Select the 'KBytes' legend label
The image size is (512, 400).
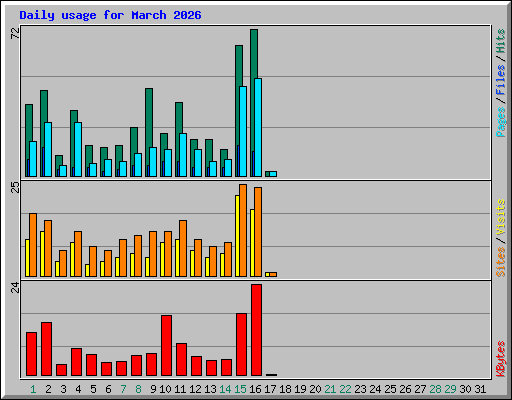click(501, 359)
